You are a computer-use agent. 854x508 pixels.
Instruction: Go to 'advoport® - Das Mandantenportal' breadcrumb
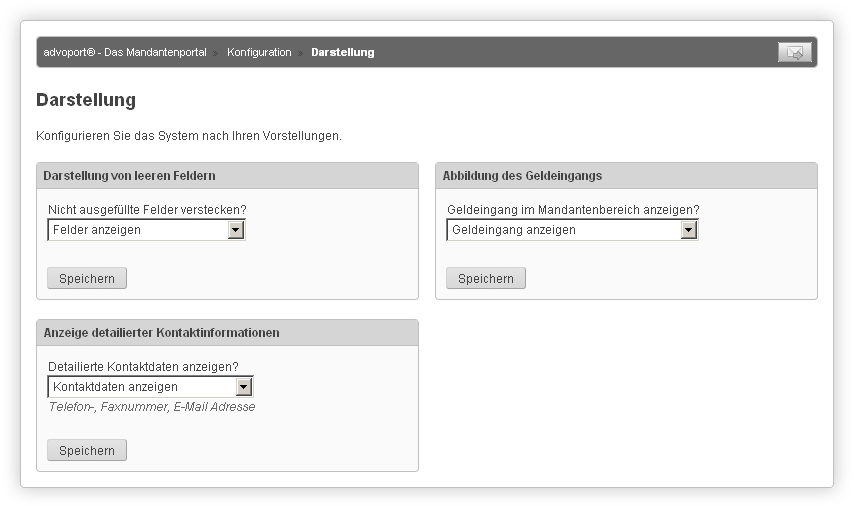125,52
